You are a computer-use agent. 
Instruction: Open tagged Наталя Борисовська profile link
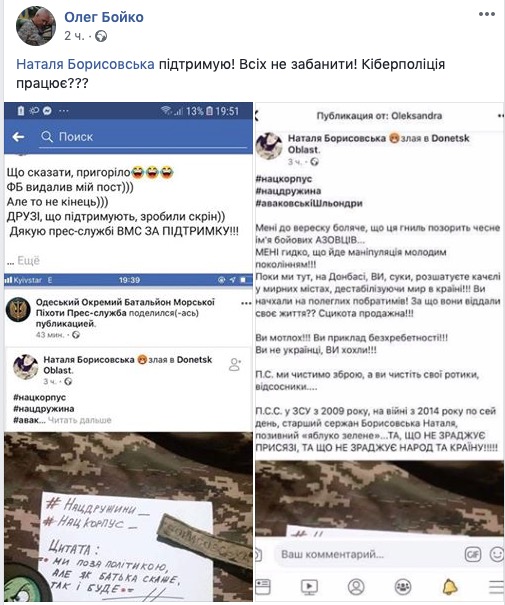point(85,64)
